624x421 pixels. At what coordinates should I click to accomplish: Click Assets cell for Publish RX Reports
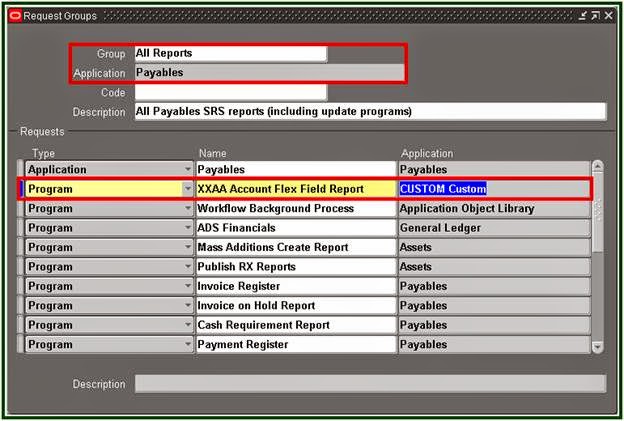494,267
